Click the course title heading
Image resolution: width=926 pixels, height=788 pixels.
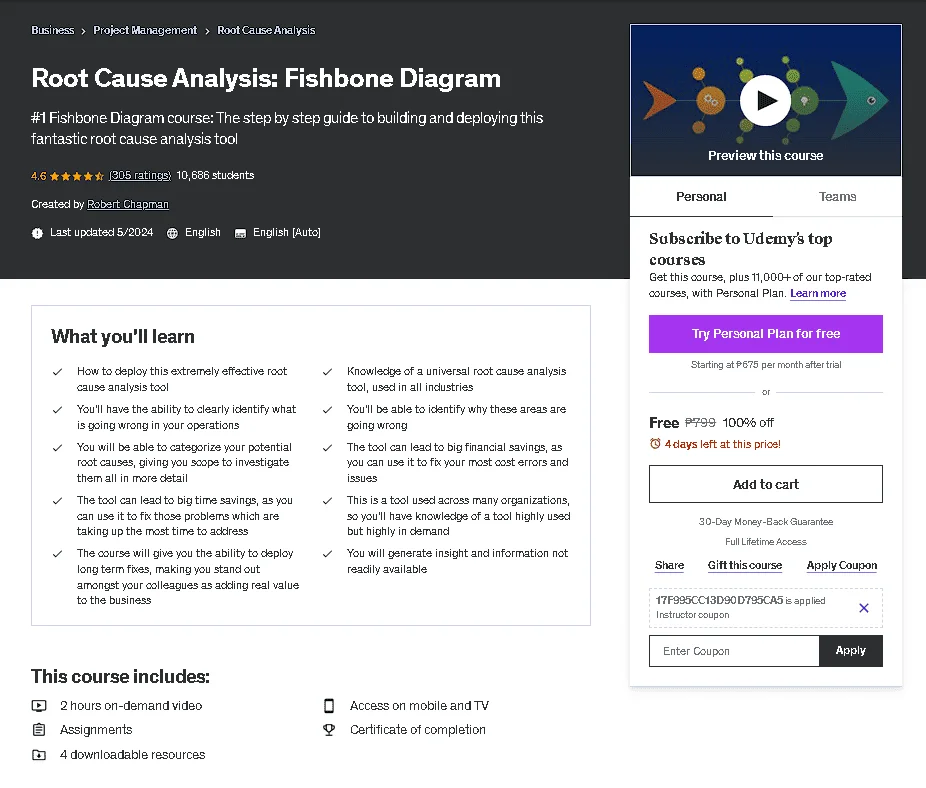coord(266,79)
